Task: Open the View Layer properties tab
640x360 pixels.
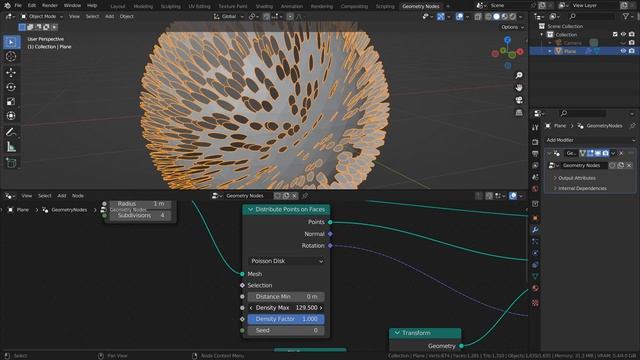Action: click(535, 165)
